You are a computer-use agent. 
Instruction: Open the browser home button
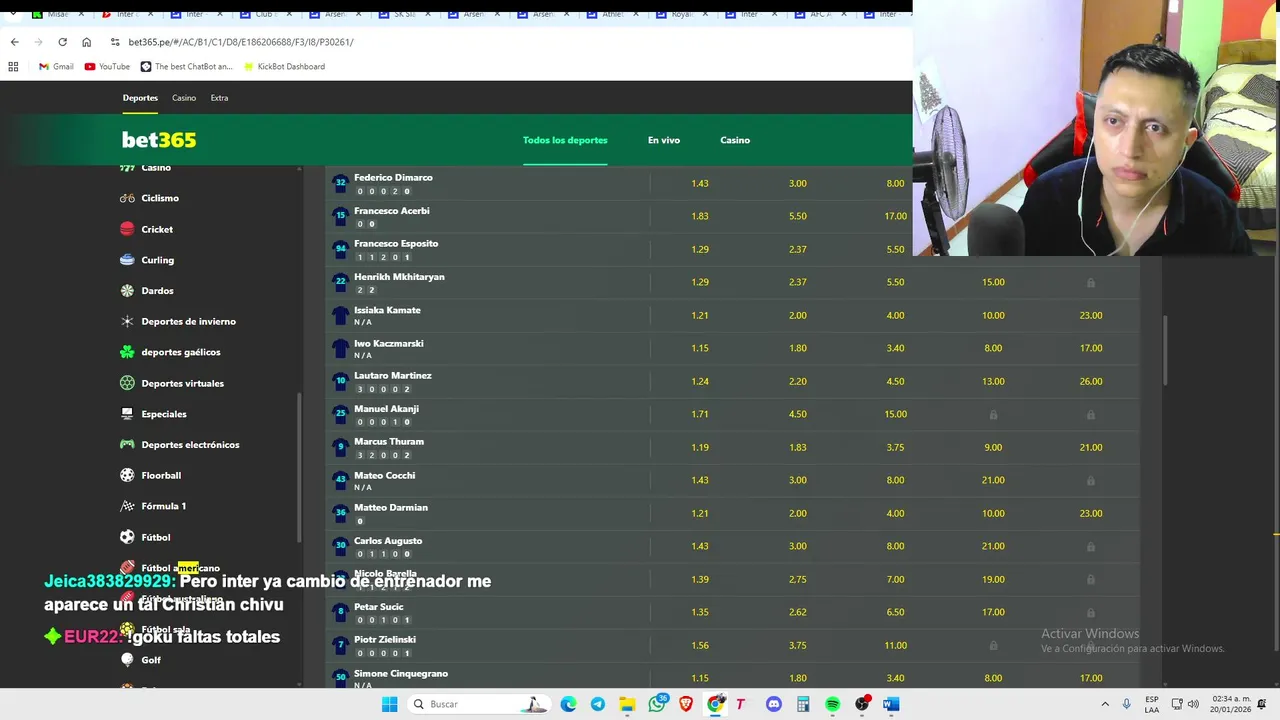86,42
